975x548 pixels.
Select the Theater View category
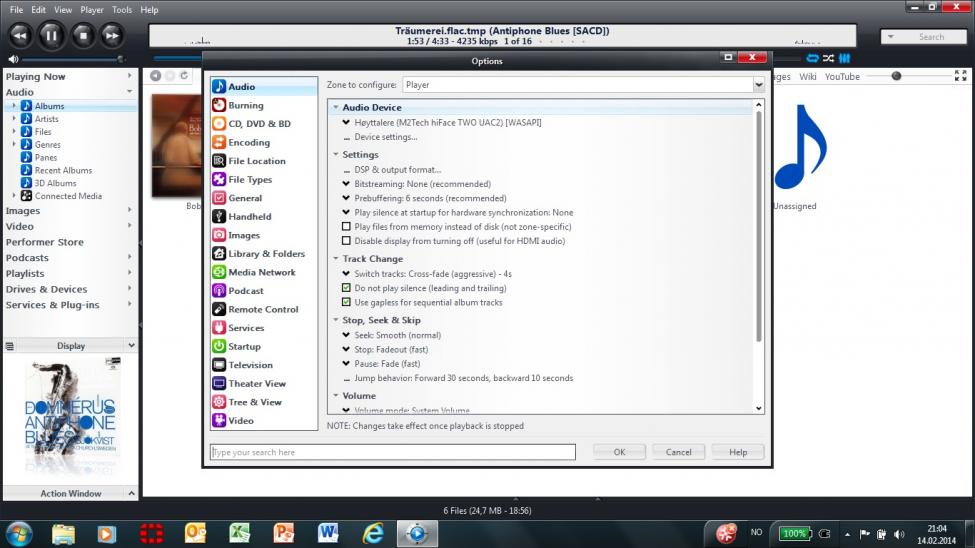tap(256, 383)
